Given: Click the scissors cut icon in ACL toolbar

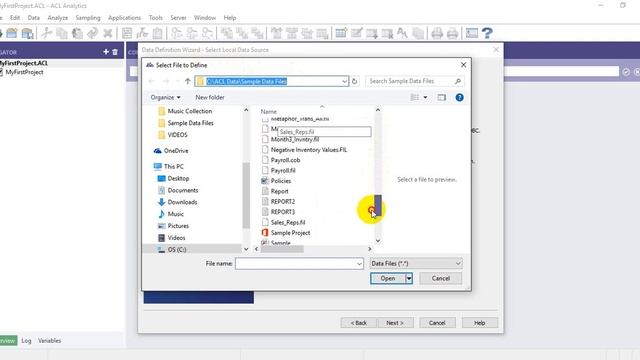Looking at the screenshot, I should (x=47, y=33).
